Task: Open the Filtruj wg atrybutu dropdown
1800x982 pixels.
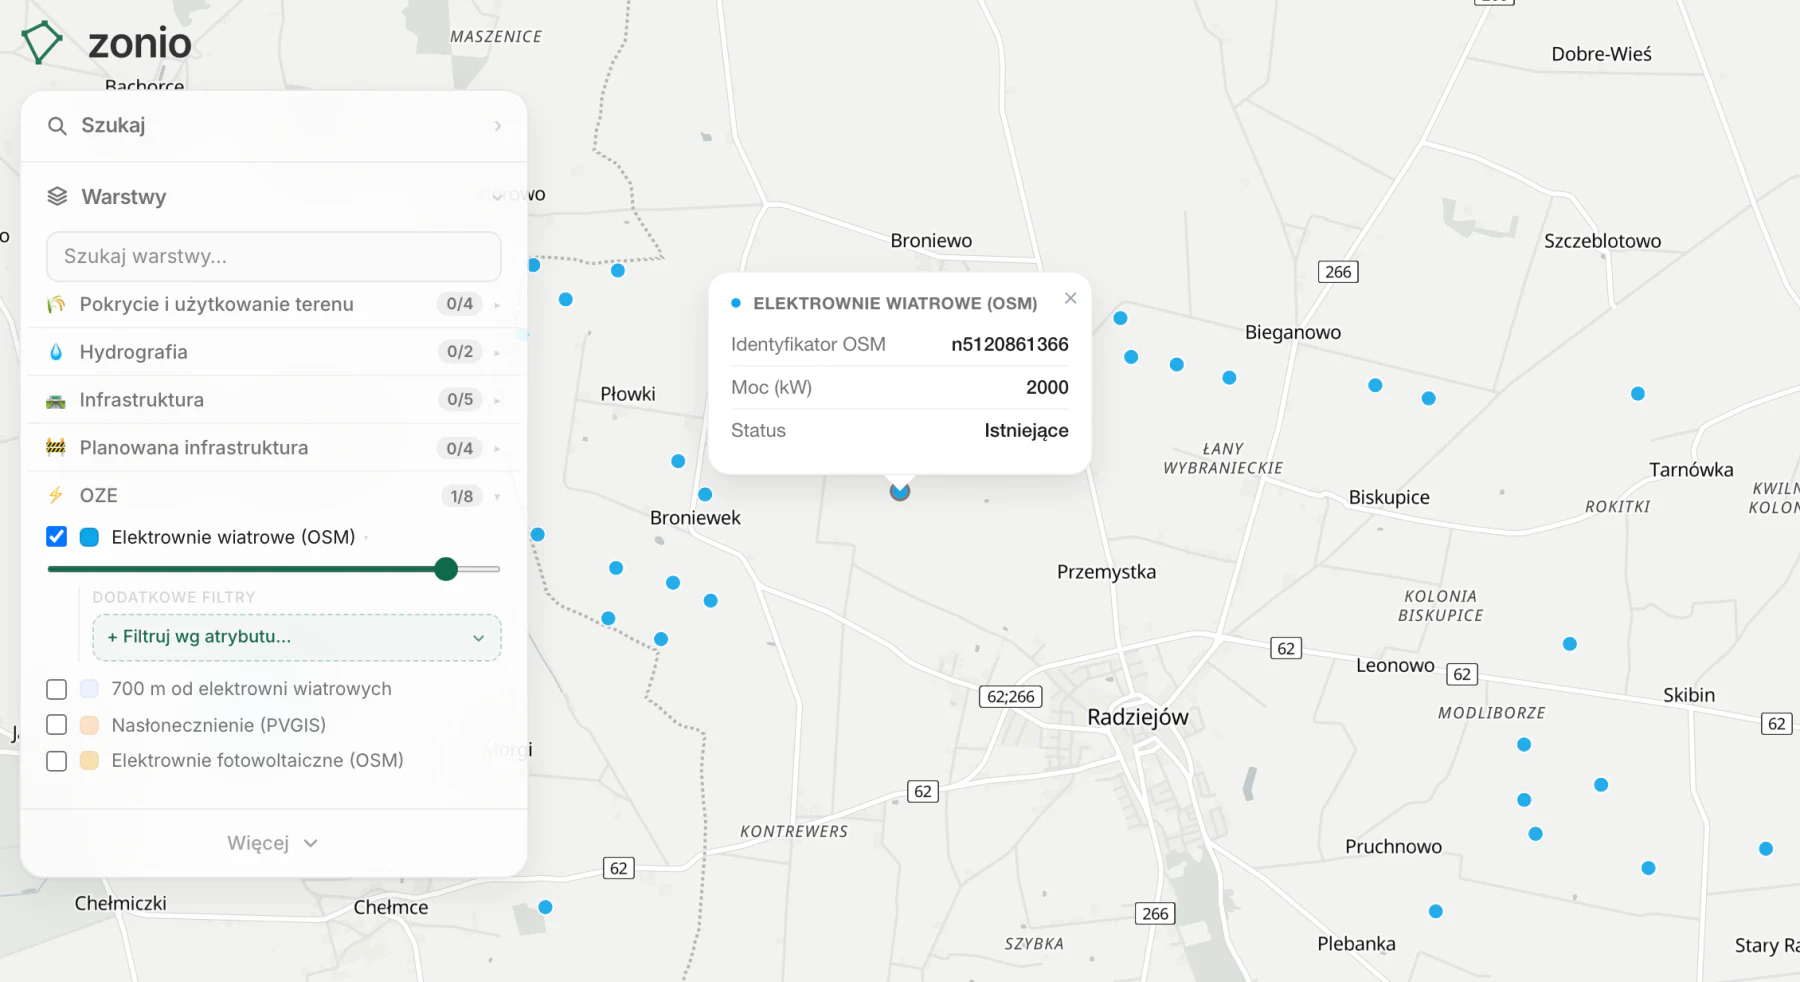Action: point(296,637)
